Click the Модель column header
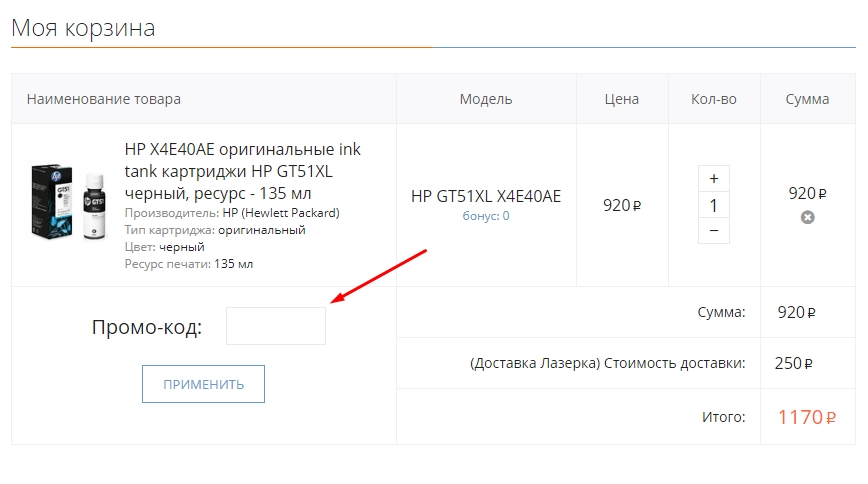 [486, 99]
